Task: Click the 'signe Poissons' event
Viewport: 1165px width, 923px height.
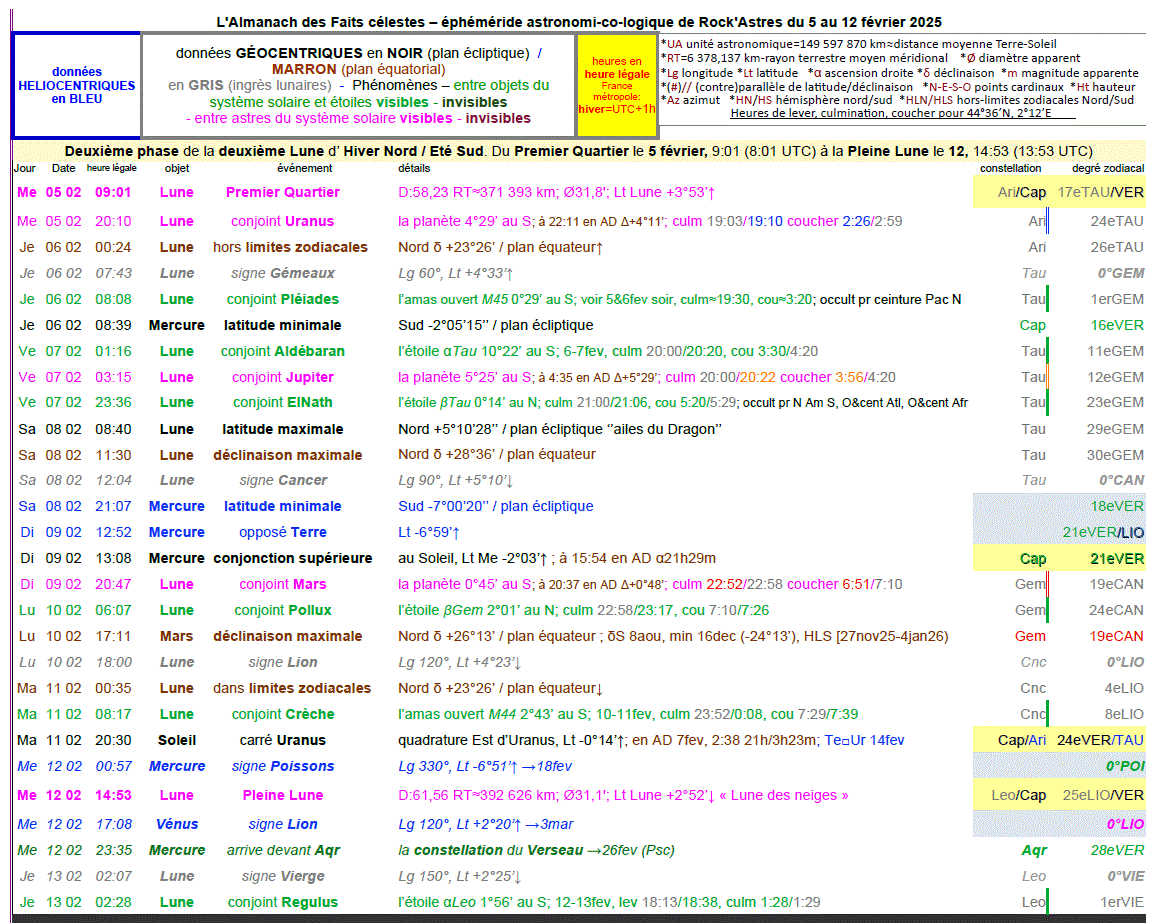Action: tap(283, 766)
